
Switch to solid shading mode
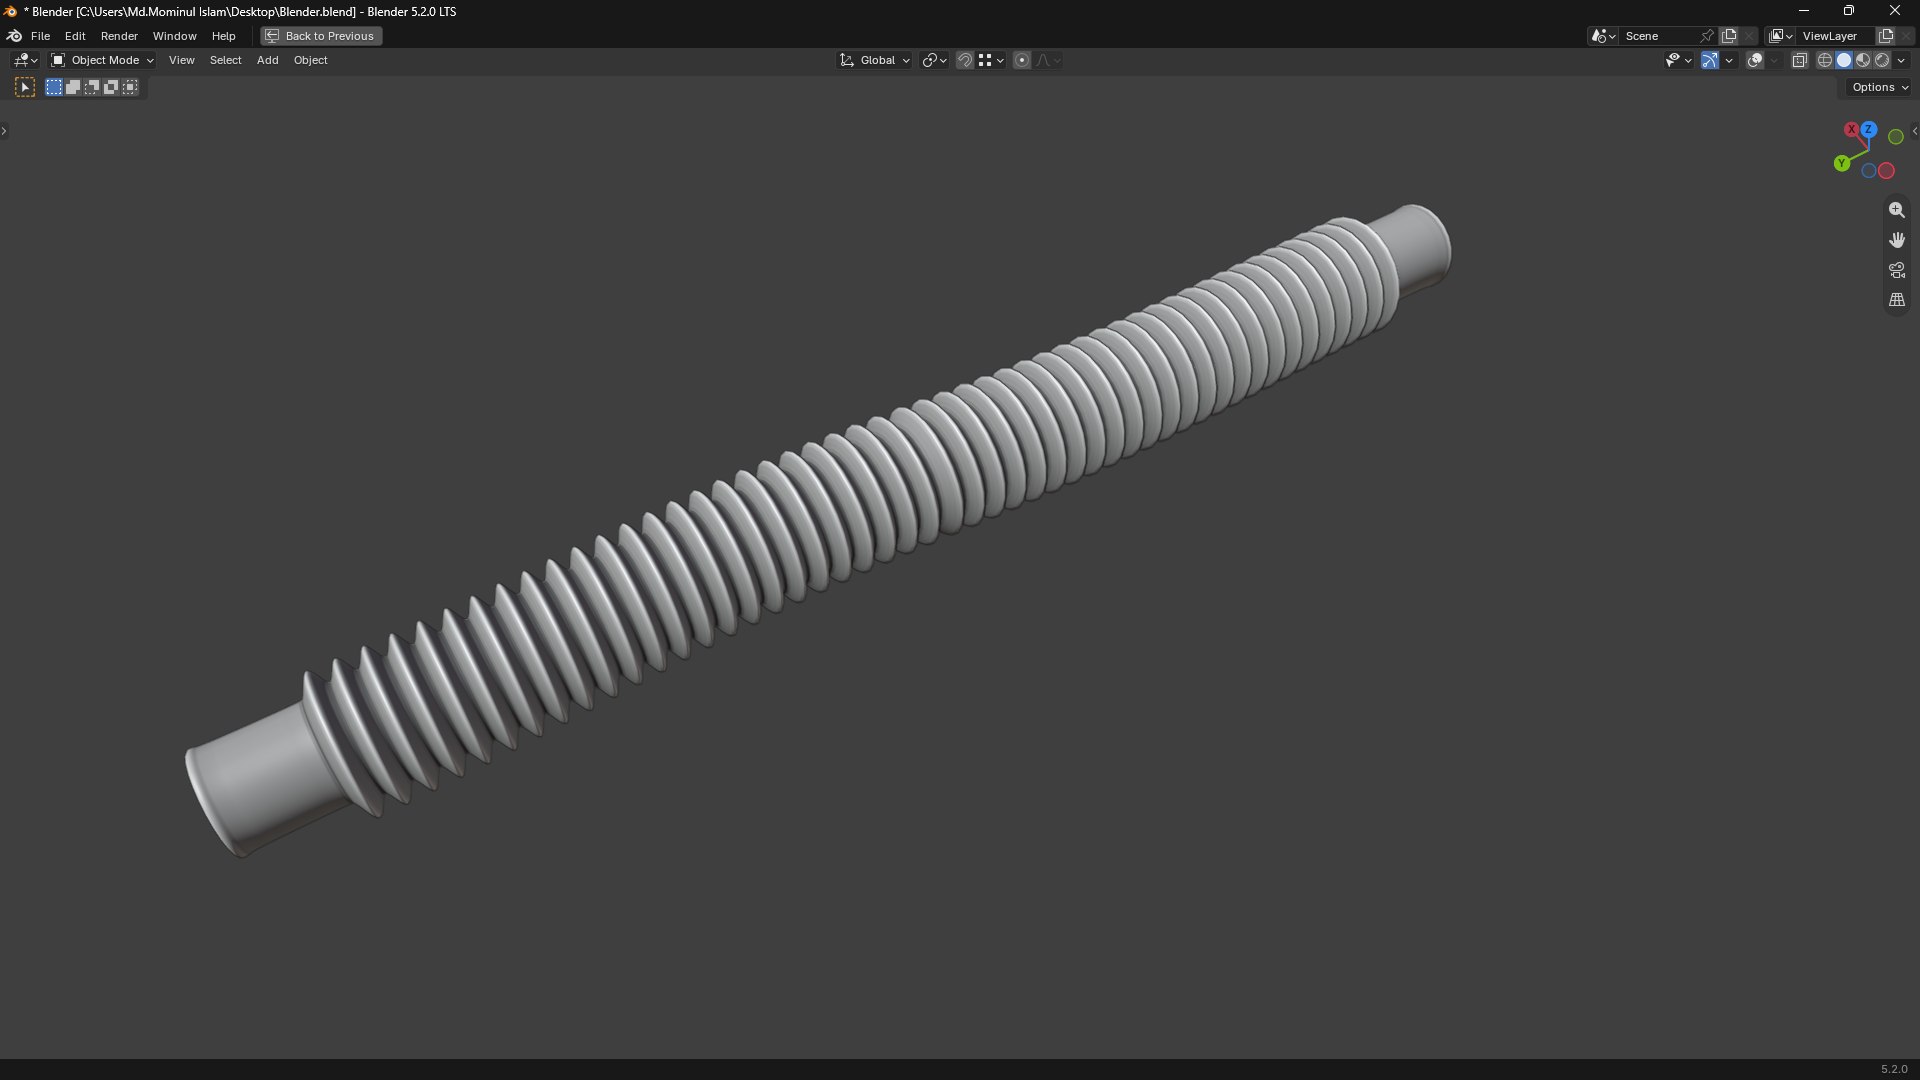click(x=1844, y=61)
